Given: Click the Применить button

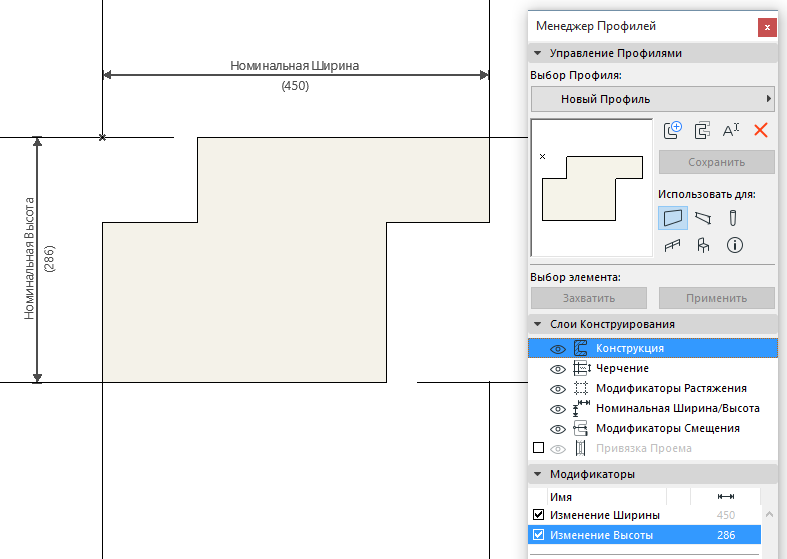Looking at the screenshot, I should click(x=717, y=298).
